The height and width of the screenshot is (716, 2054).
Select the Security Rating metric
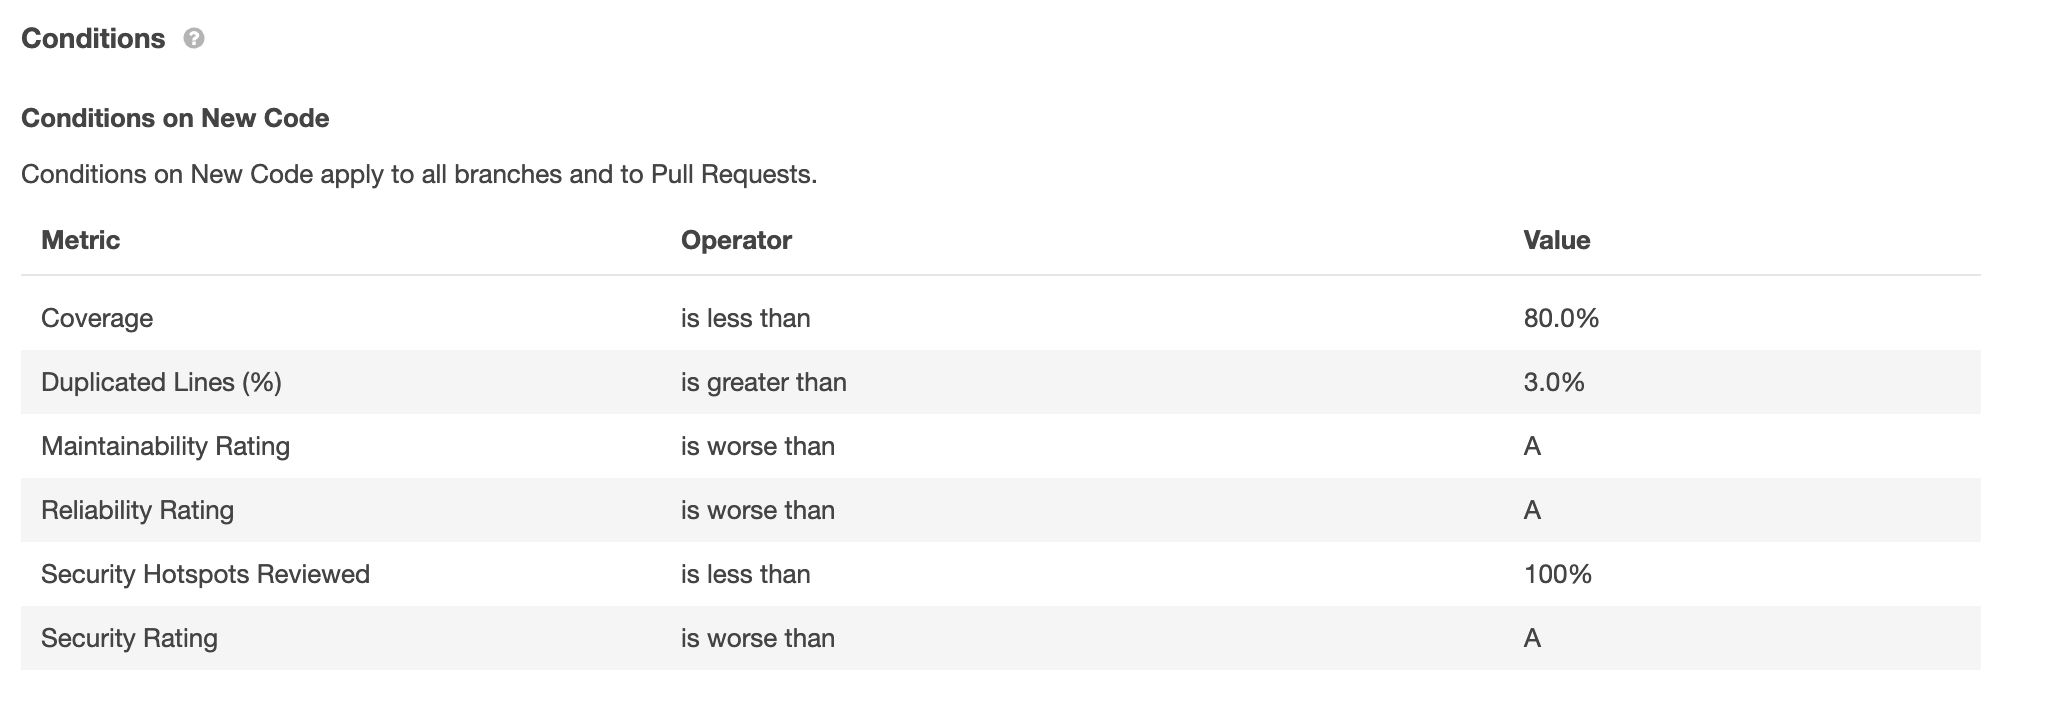(x=129, y=638)
